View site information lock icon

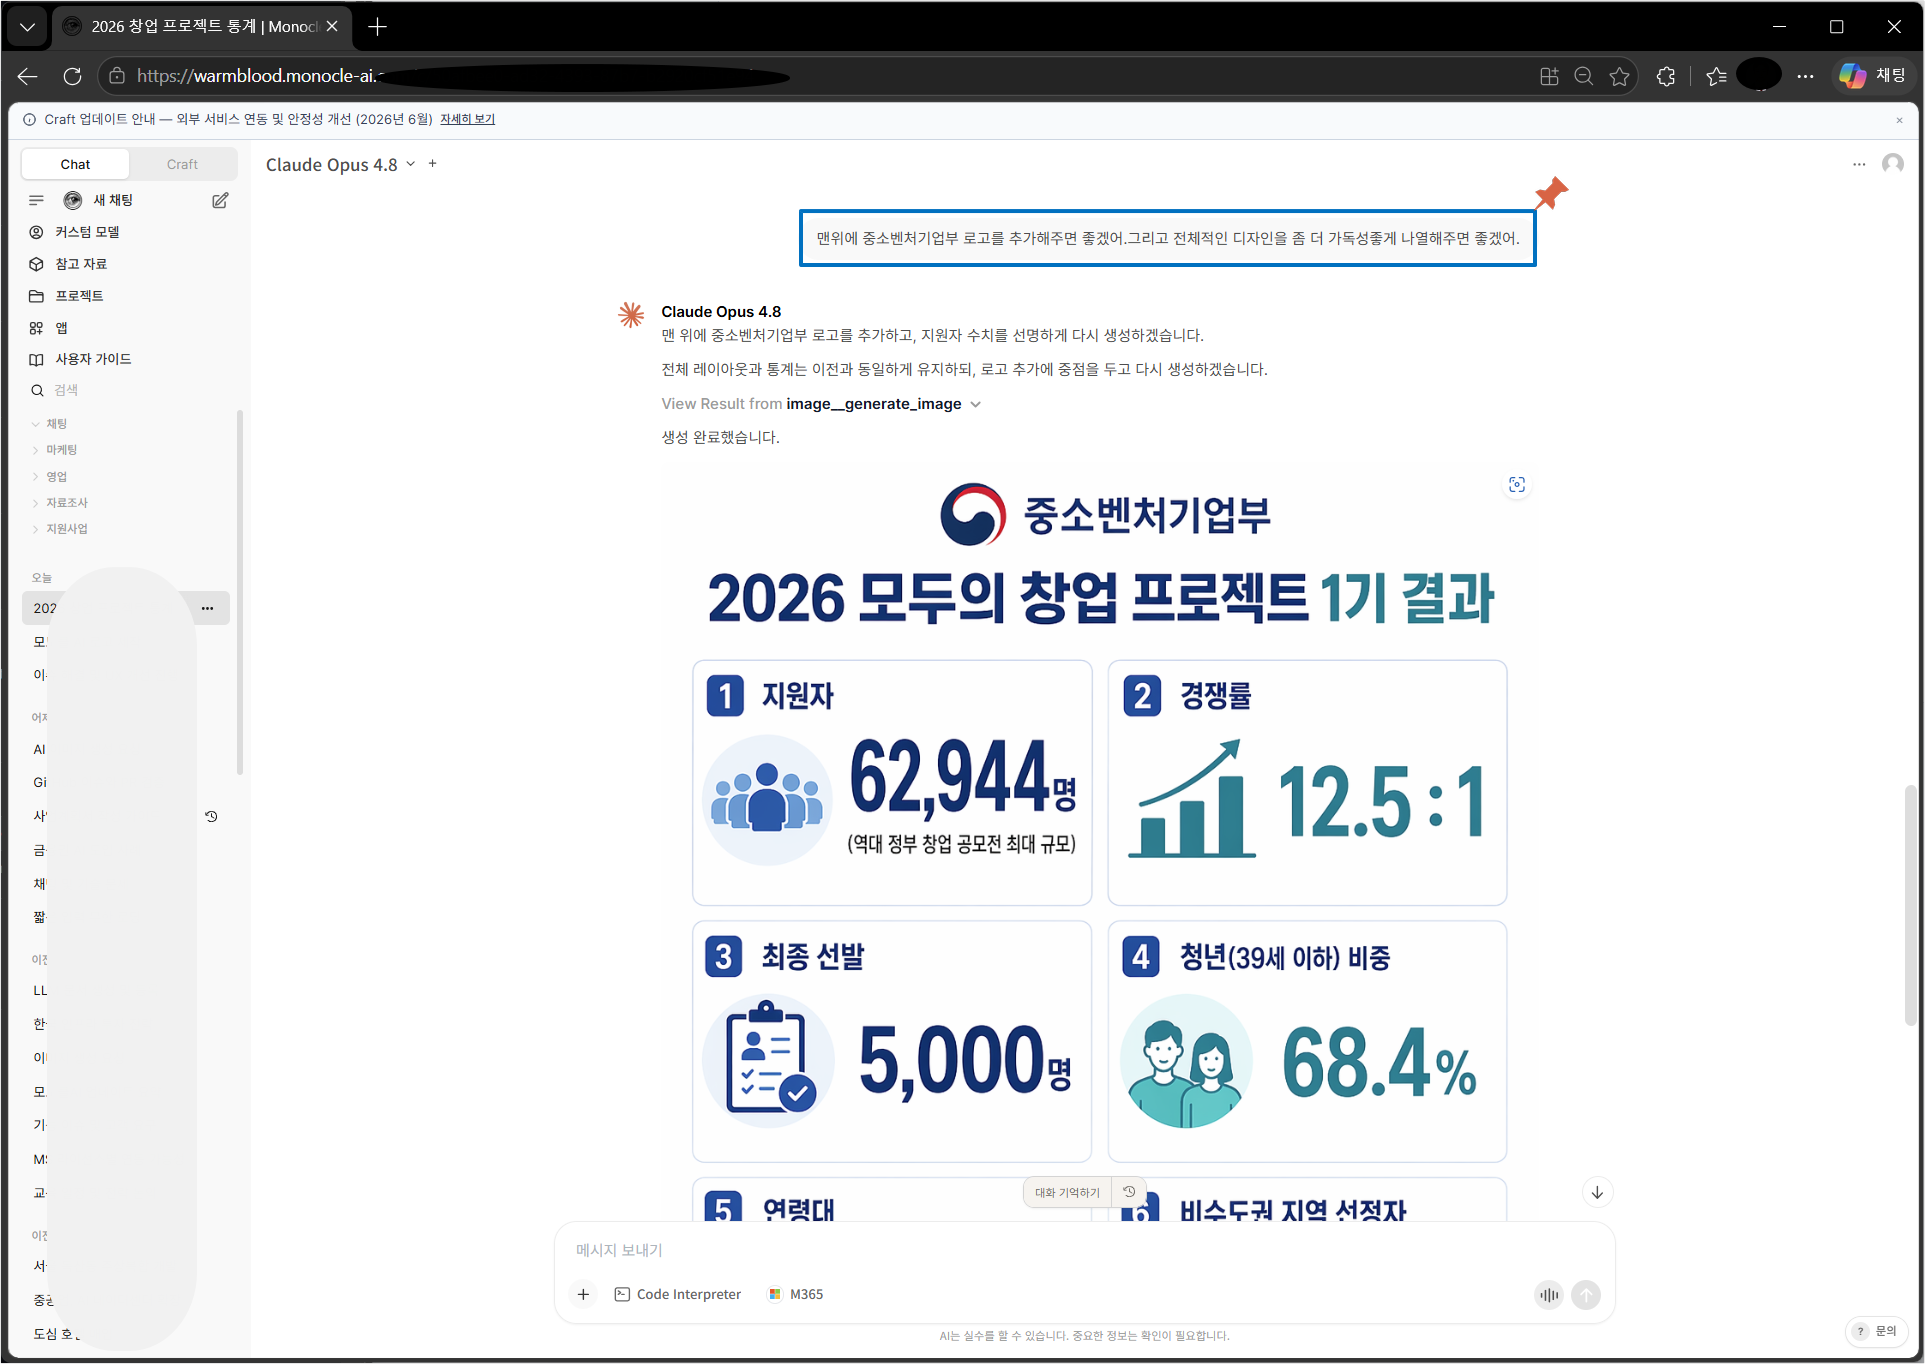117,76
